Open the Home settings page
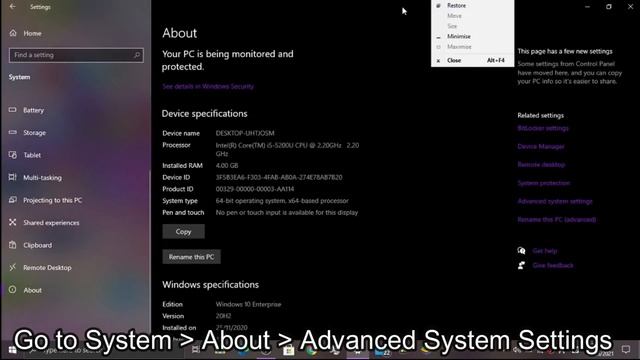This screenshot has width=640, height=360. 25,33
